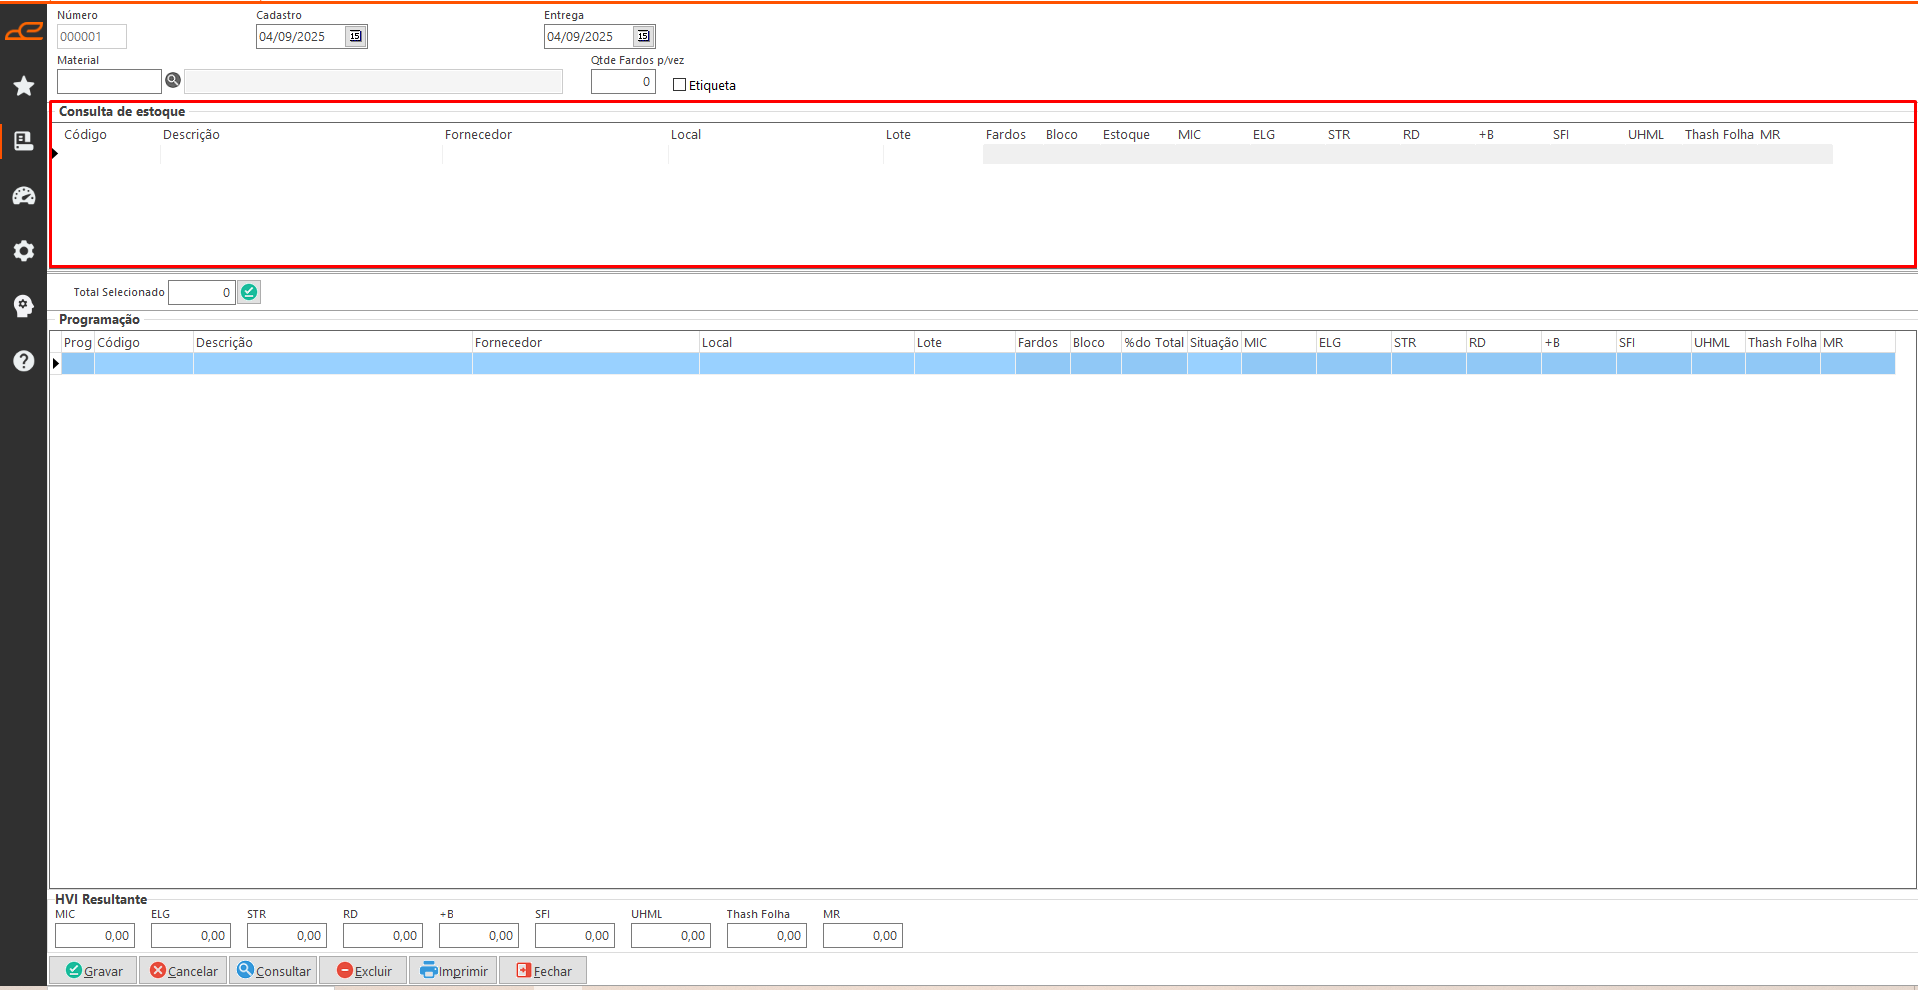Focus the Qtde Fardos p/vez field

pos(622,82)
